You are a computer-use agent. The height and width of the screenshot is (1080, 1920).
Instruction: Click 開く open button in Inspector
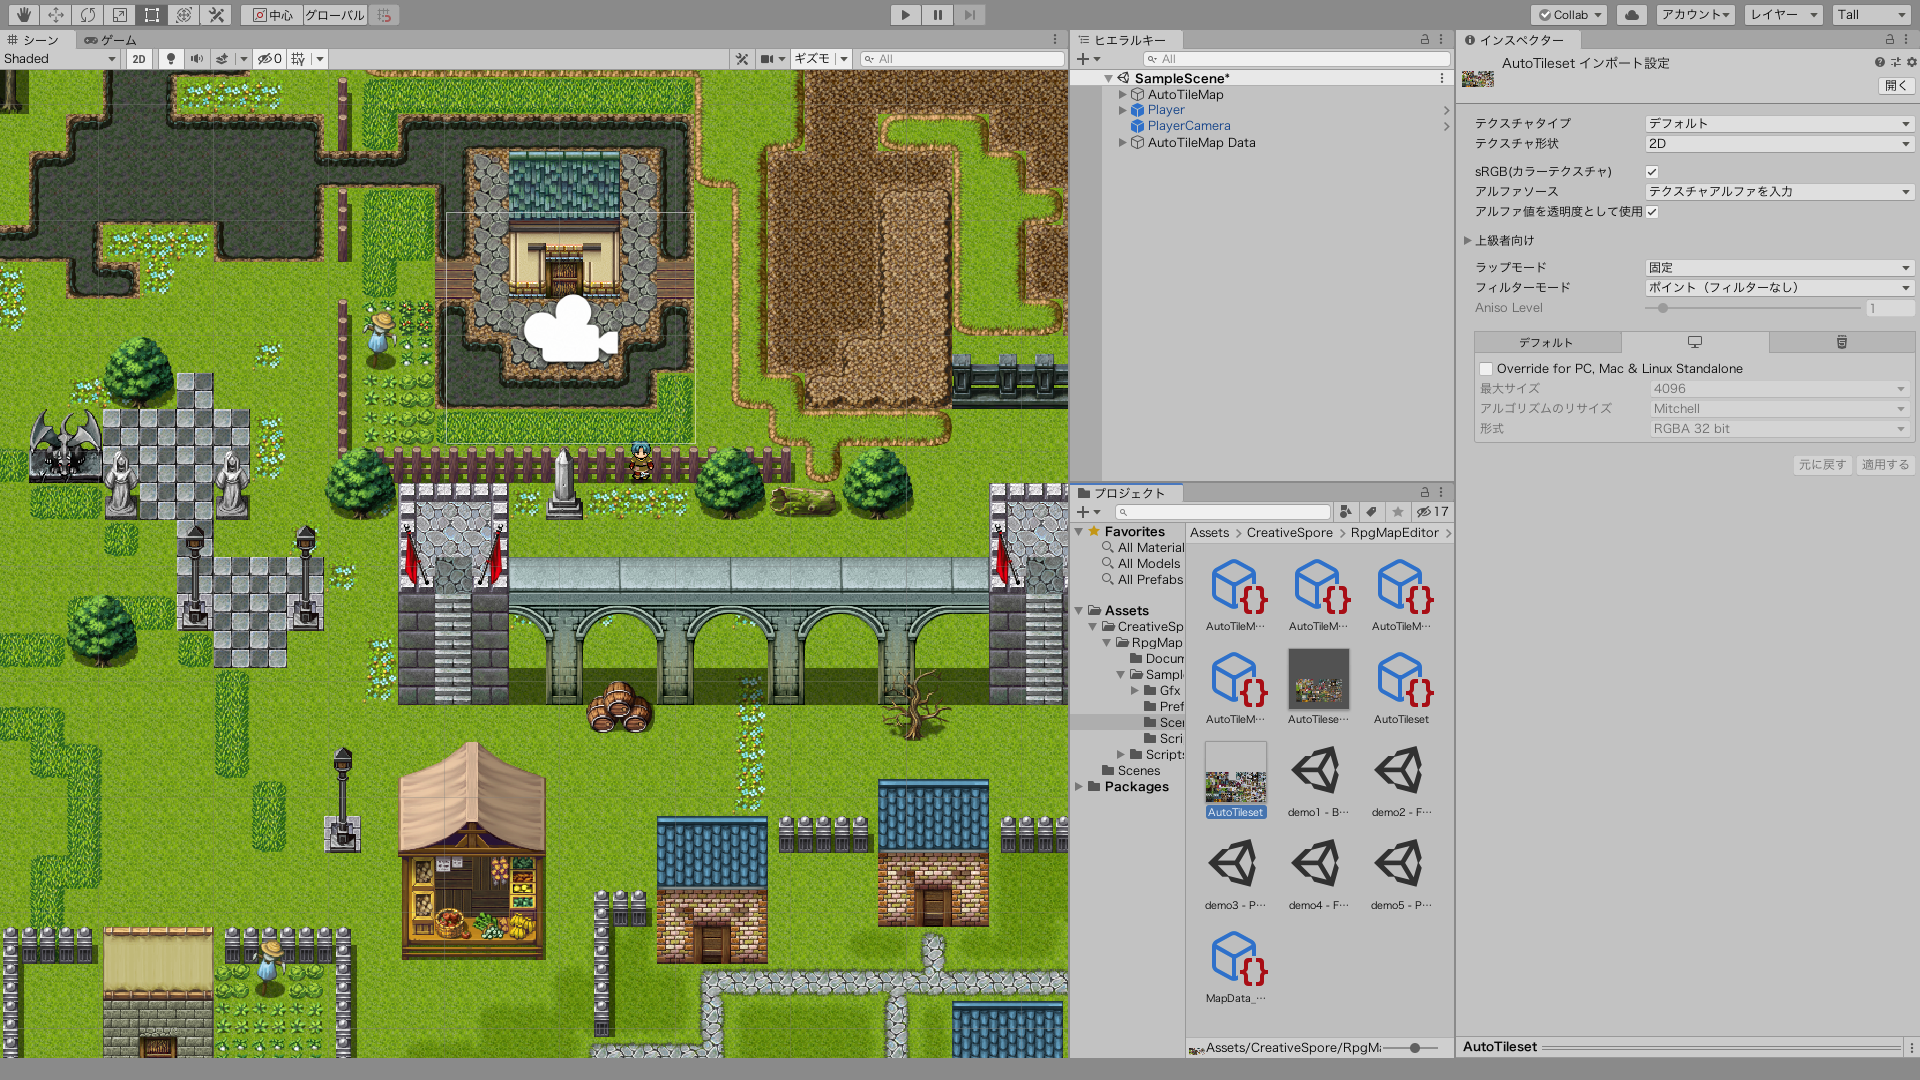click(1895, 86)
